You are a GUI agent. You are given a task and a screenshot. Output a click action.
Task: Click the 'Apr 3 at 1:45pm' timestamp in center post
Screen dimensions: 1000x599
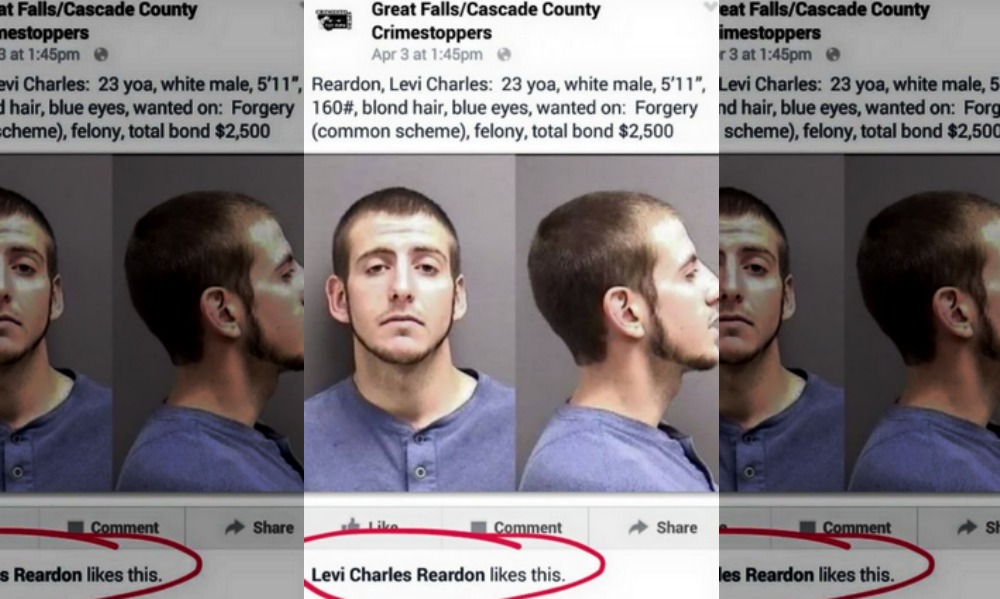(x=427, y=54)
